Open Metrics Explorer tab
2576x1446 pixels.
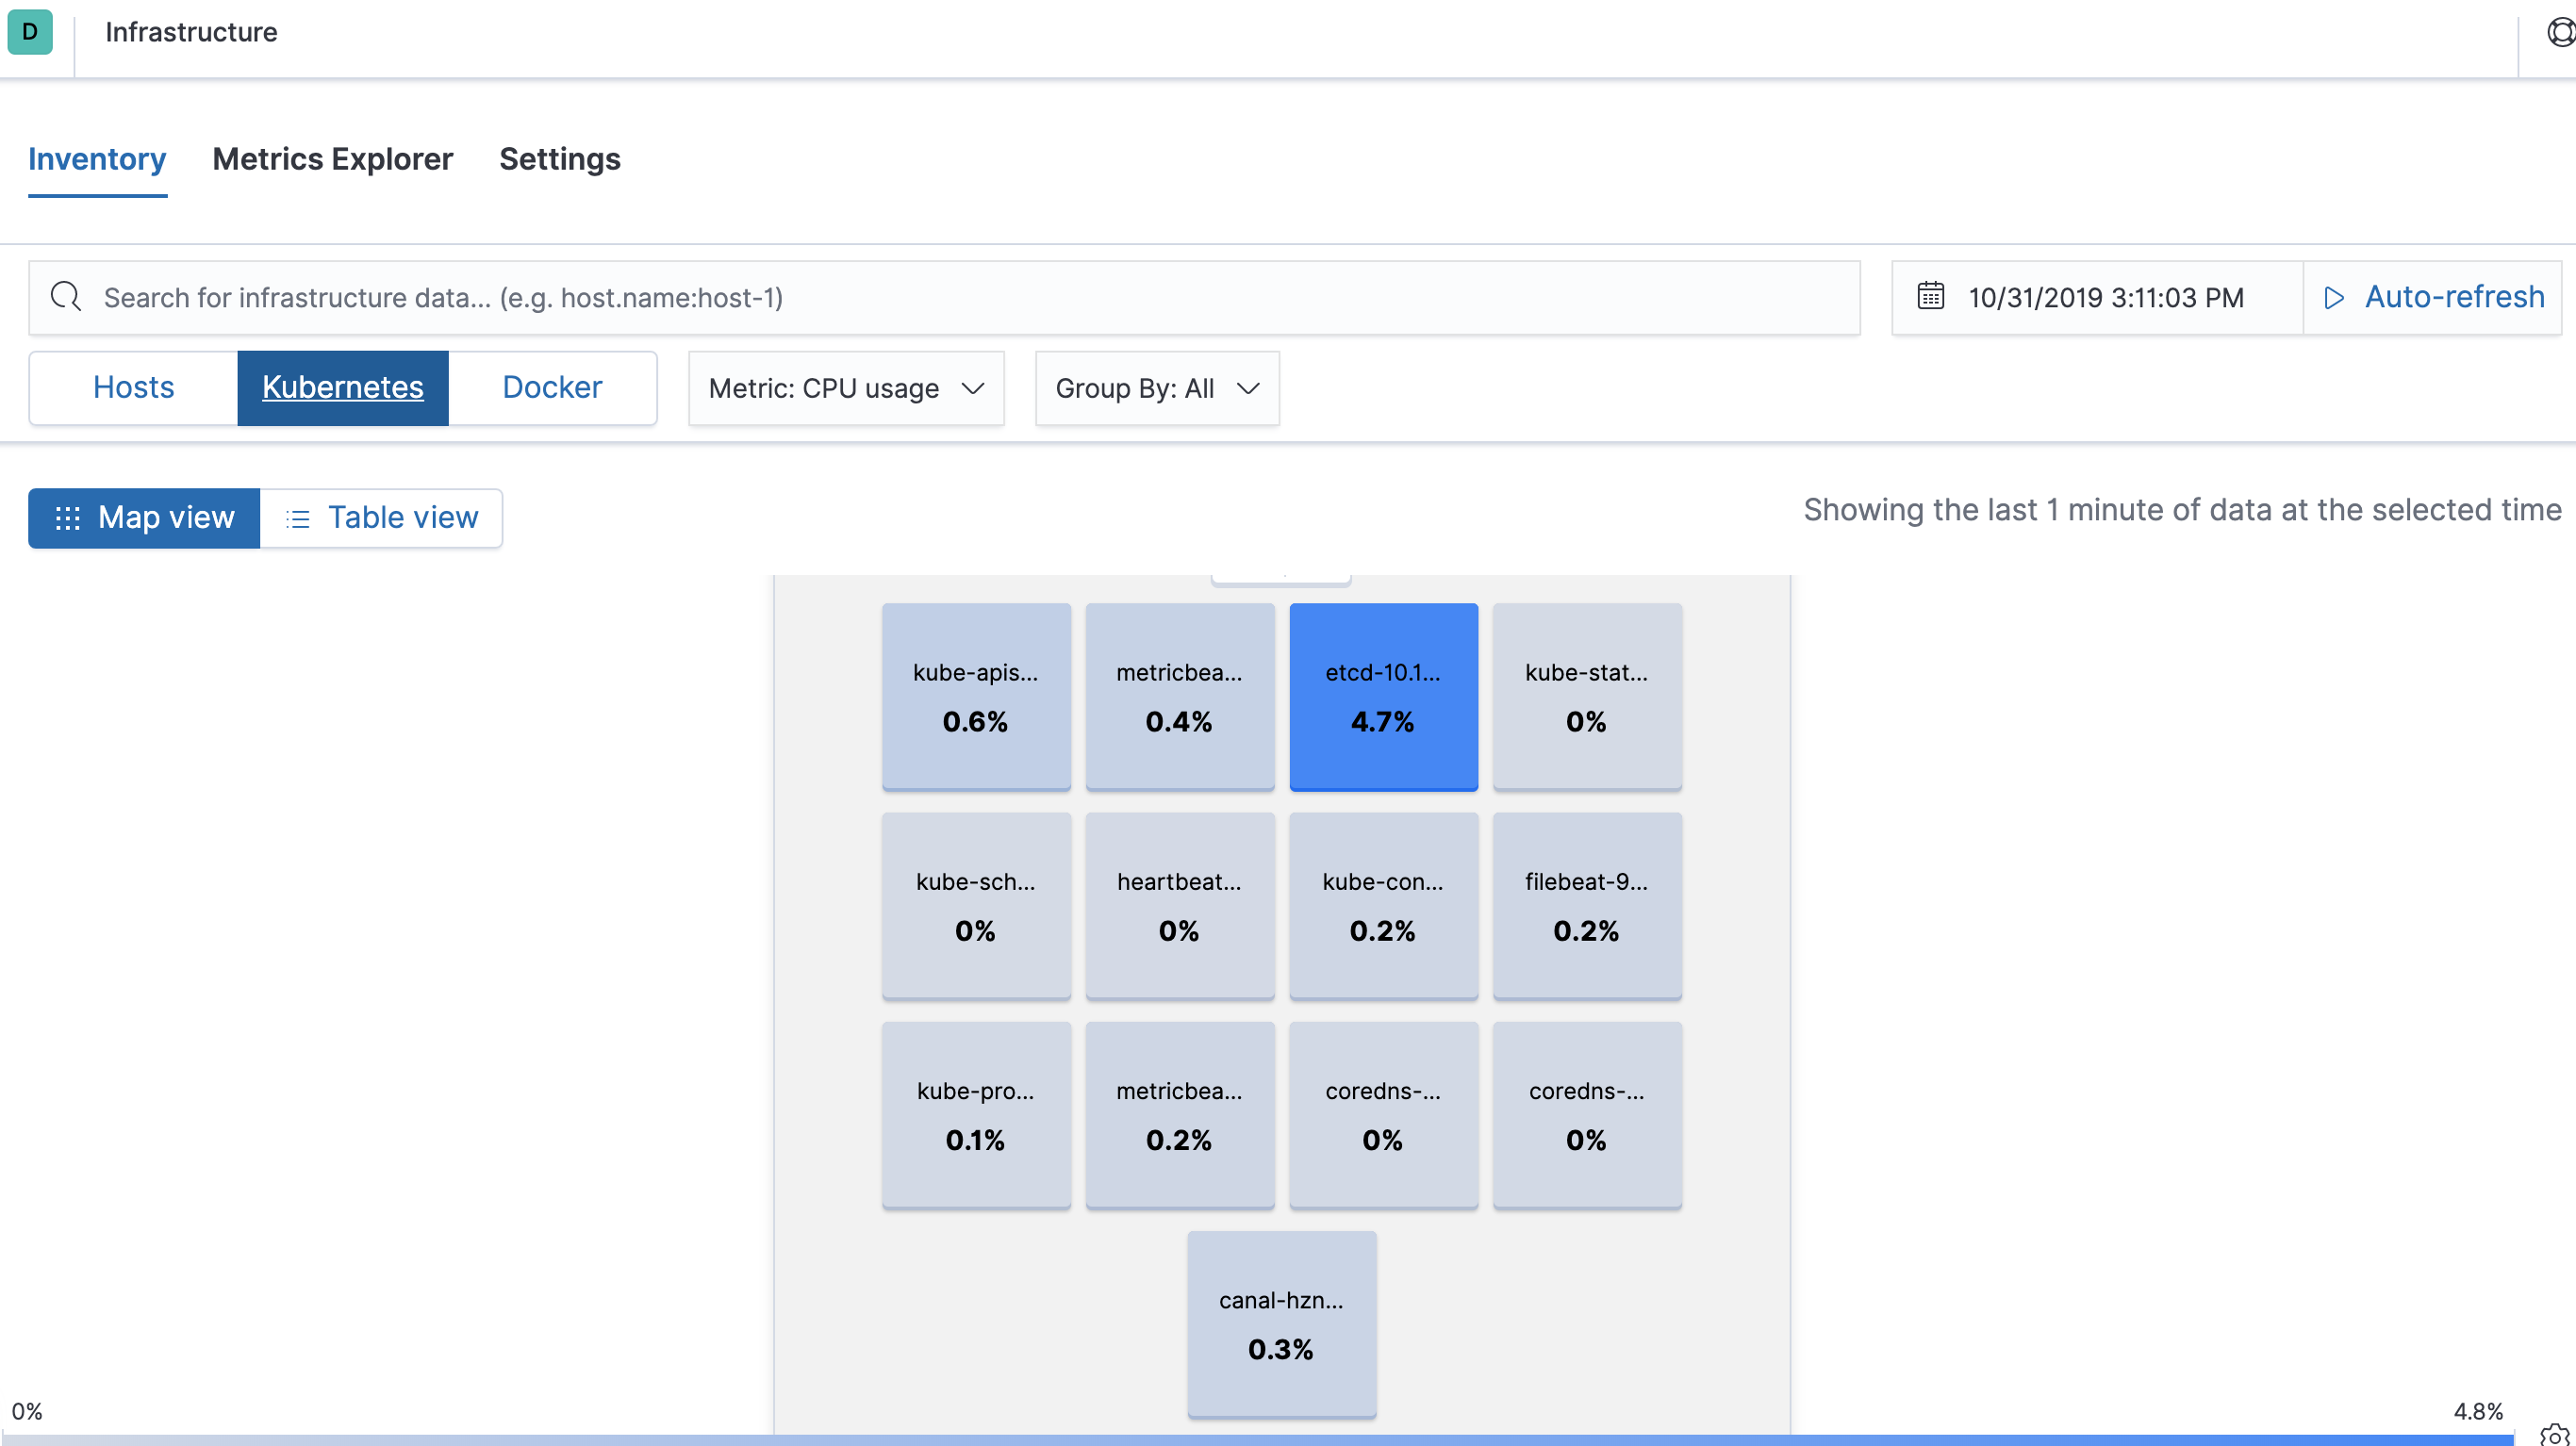click(x=333, y=157)
